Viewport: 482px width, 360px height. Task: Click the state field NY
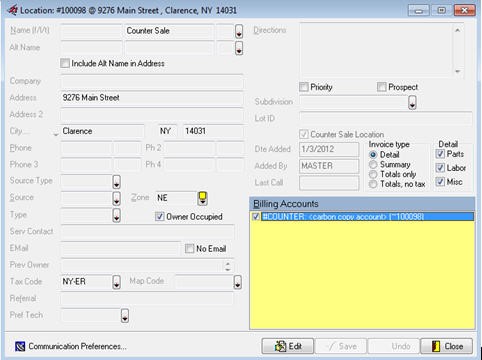point(167,131)
